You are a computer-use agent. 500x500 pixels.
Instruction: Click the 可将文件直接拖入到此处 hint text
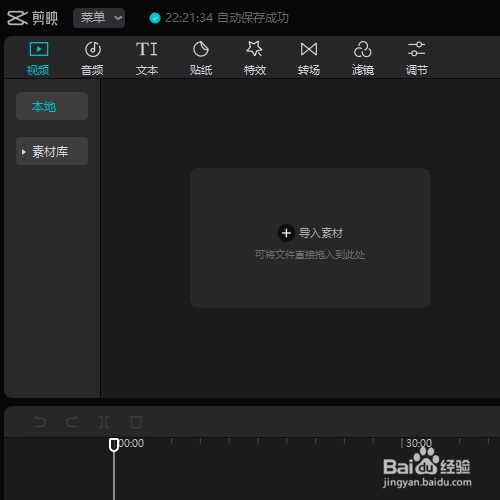point(310,255)
